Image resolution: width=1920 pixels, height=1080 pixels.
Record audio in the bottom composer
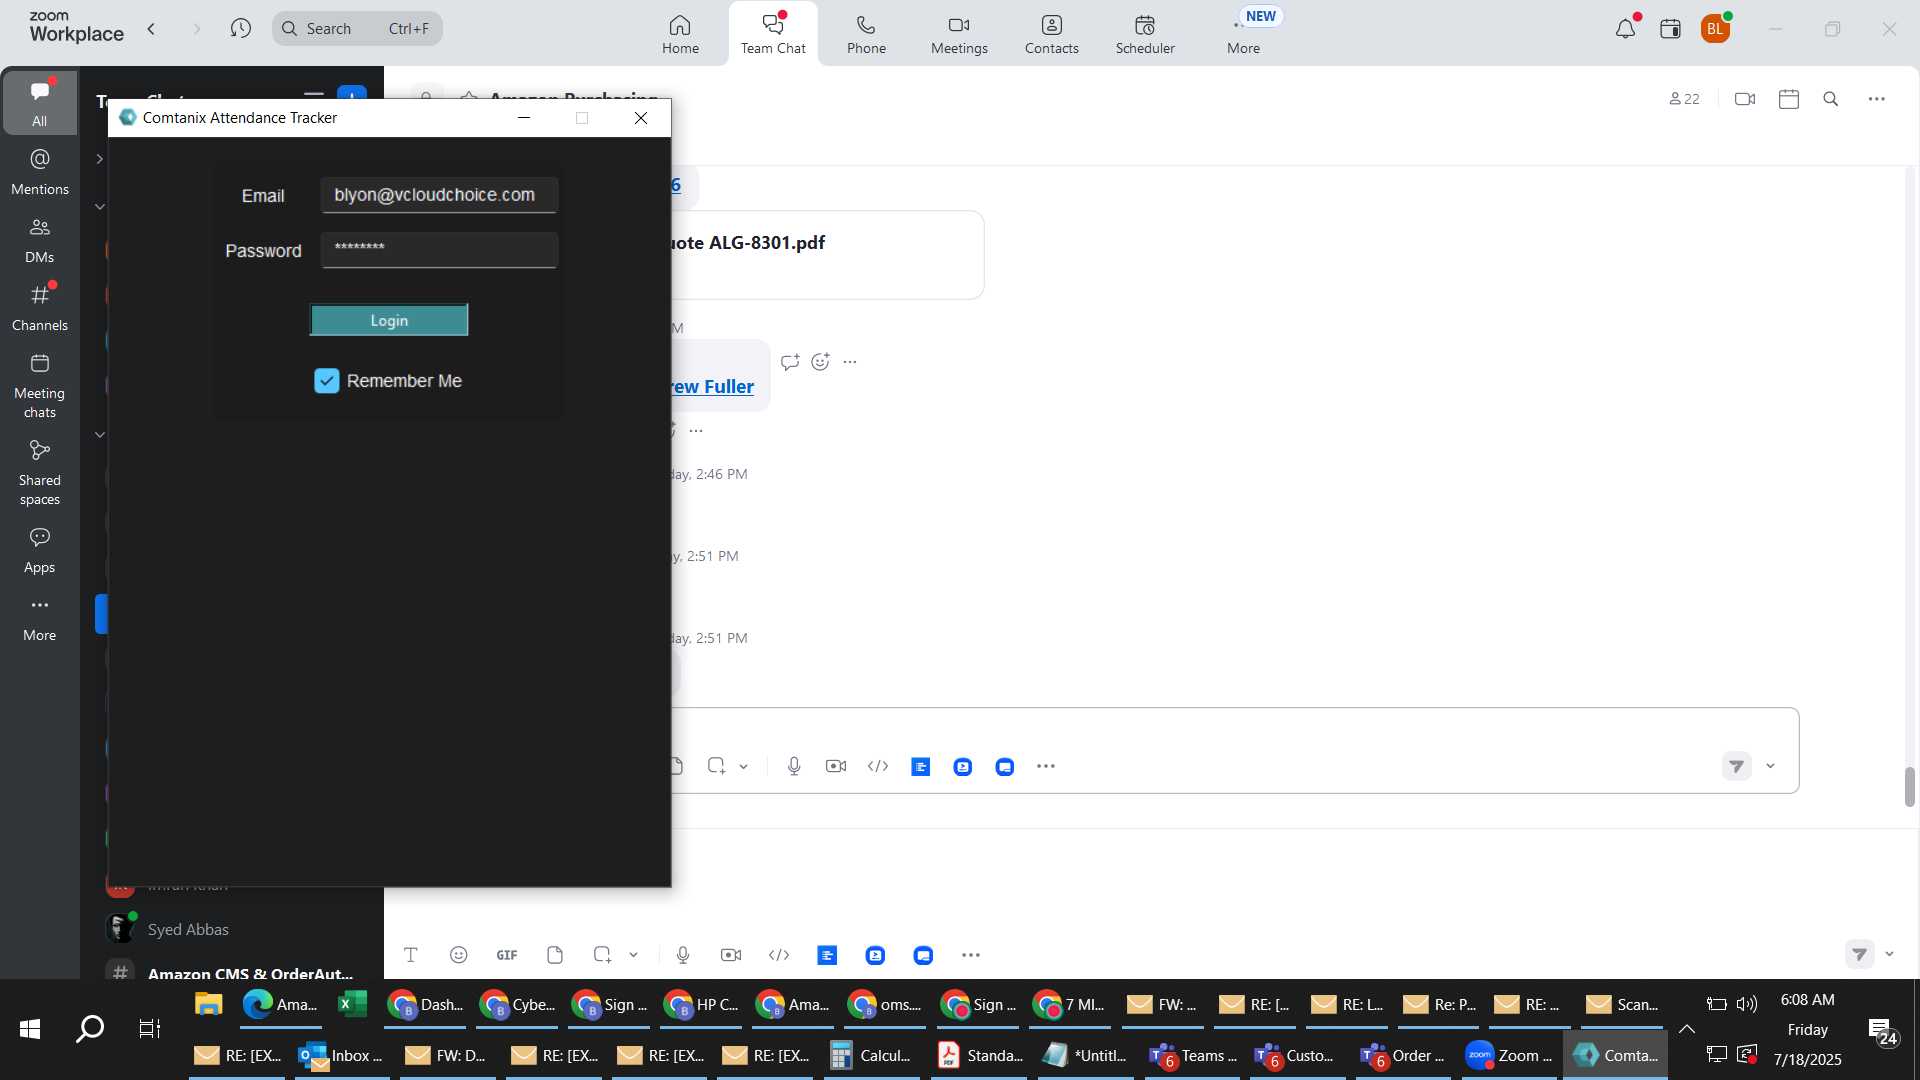tap(683, 955)
